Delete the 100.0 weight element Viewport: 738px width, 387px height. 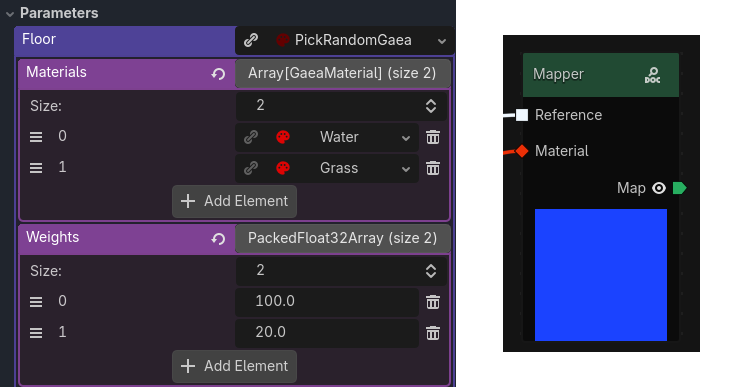433,302
